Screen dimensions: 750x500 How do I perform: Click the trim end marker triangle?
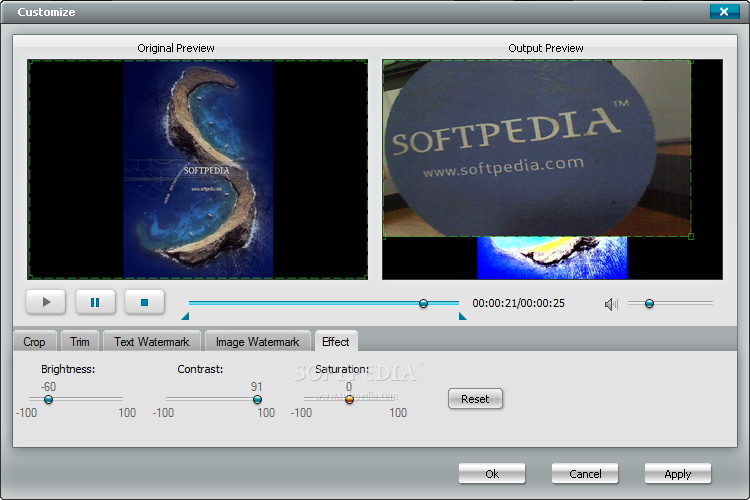point(462,316)
